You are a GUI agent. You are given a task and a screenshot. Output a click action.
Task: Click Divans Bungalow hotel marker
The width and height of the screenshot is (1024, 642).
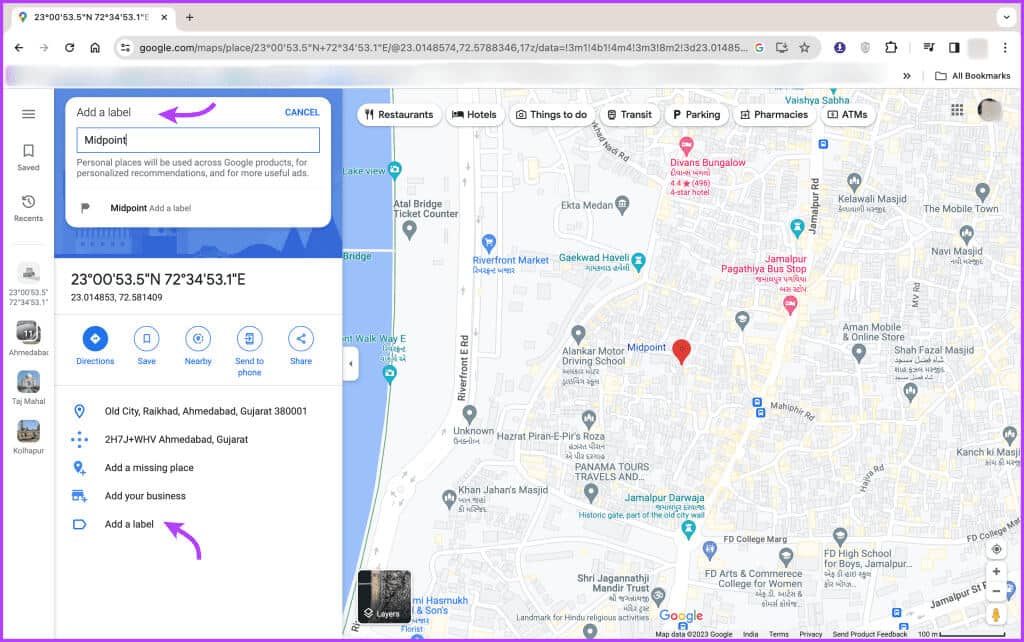pos(686,145)
